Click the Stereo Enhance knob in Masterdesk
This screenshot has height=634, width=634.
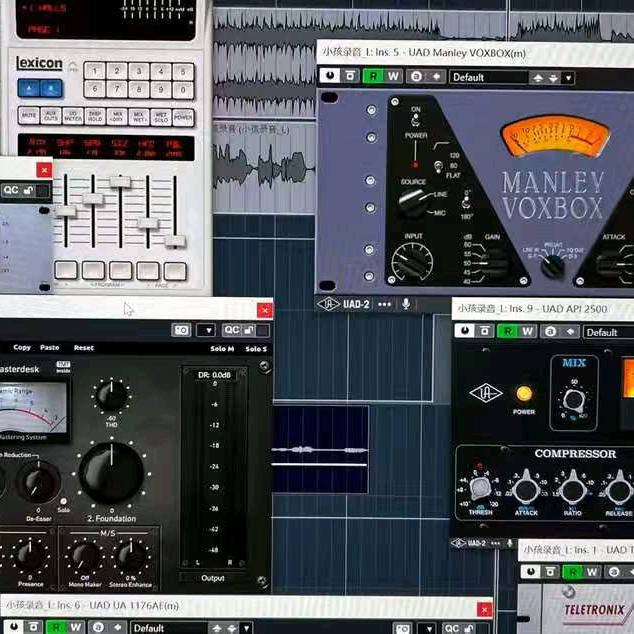(x=131, y=557)
